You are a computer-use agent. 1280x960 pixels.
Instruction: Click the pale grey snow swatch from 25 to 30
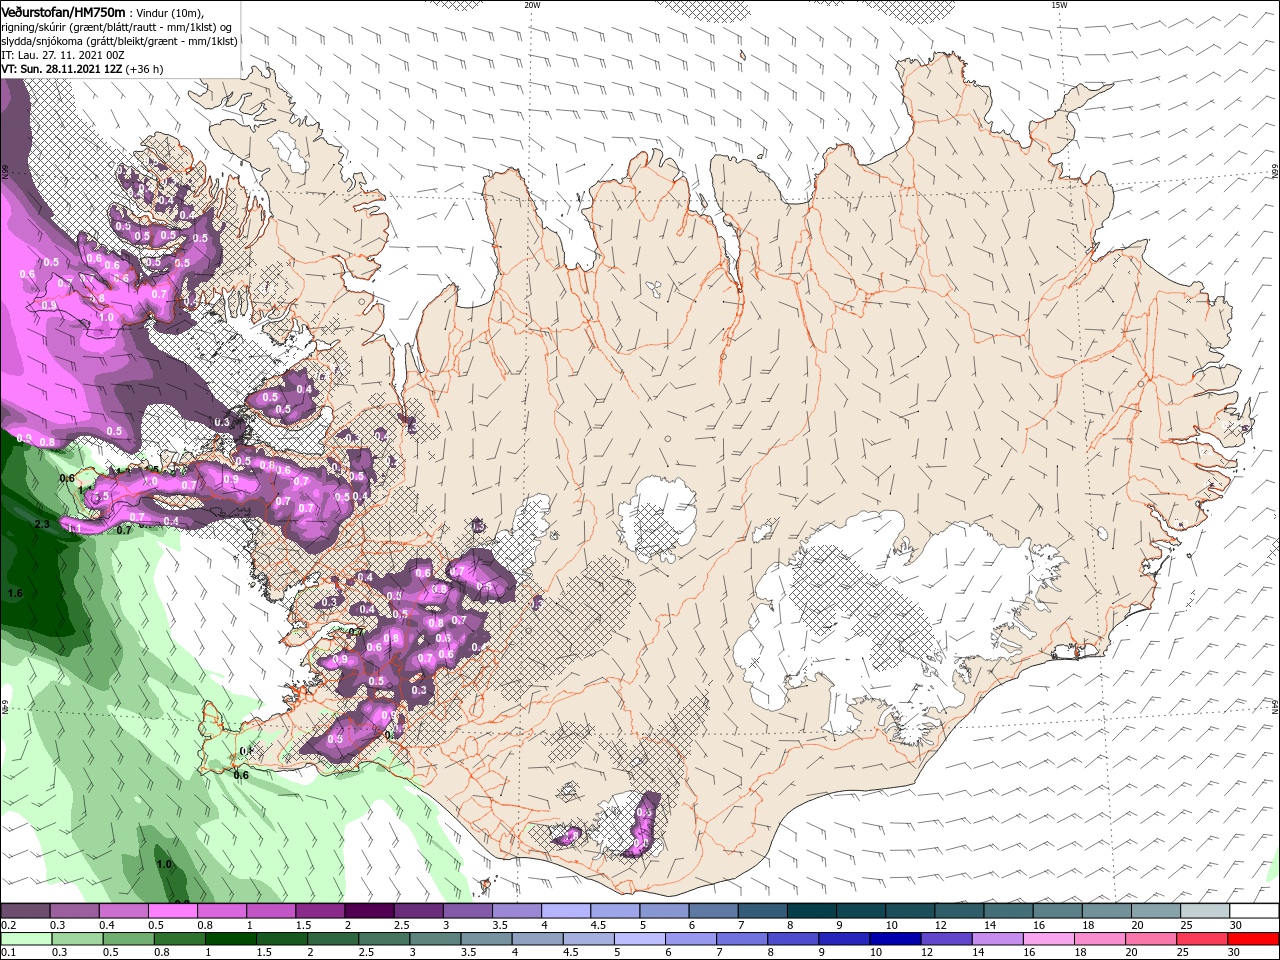[x=1206, y=911]
